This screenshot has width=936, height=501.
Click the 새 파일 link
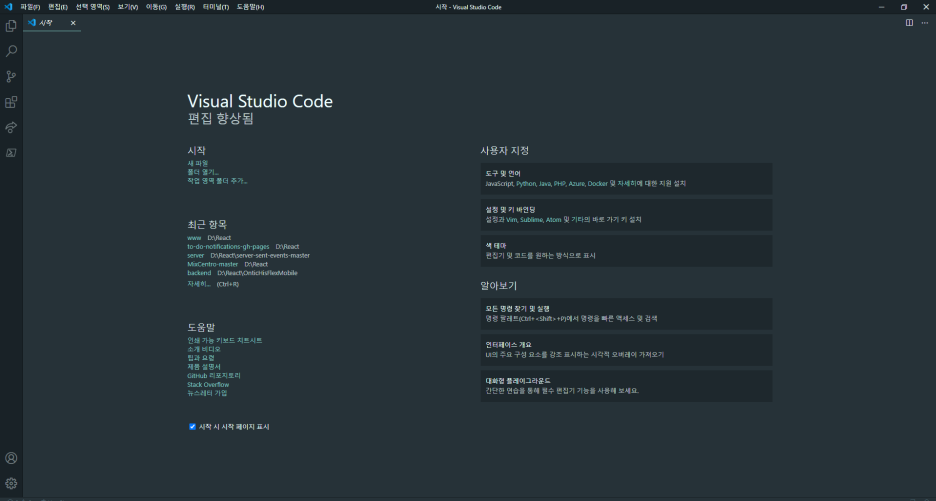(198, 163)
